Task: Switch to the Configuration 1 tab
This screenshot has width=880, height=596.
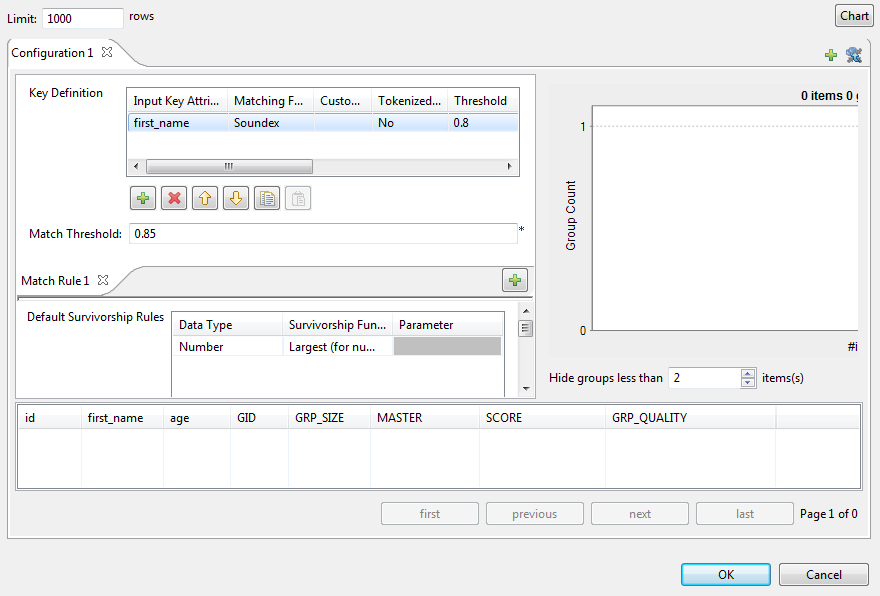Action: coord(51,53)
